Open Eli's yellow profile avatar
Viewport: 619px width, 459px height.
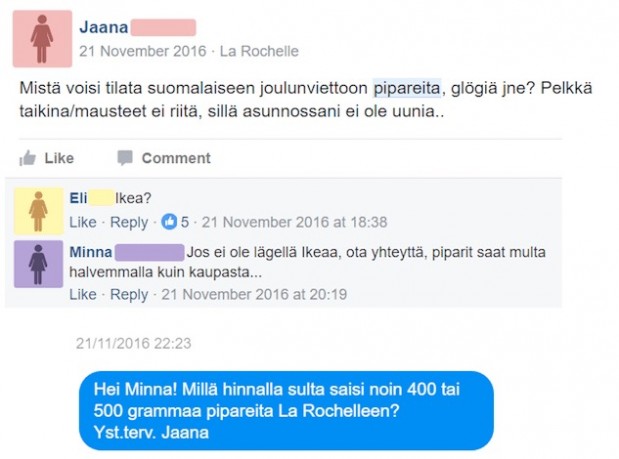click(38, 211)
